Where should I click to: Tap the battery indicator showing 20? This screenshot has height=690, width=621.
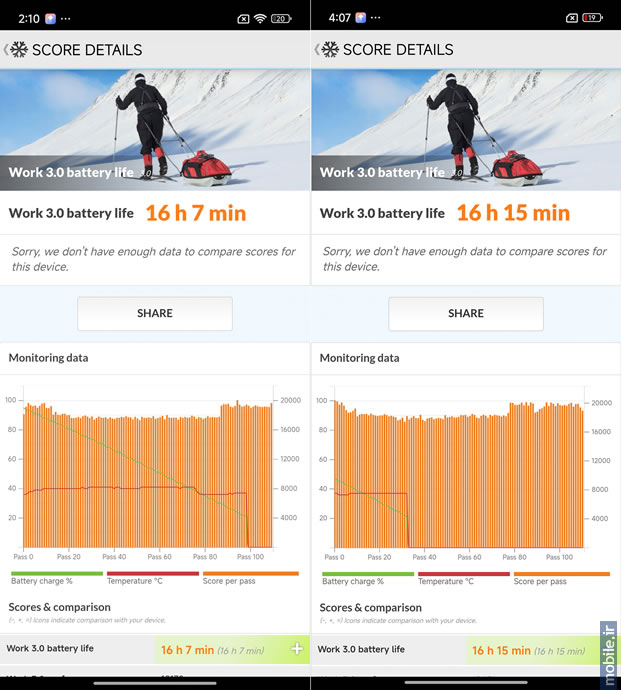tap(281, 18)
